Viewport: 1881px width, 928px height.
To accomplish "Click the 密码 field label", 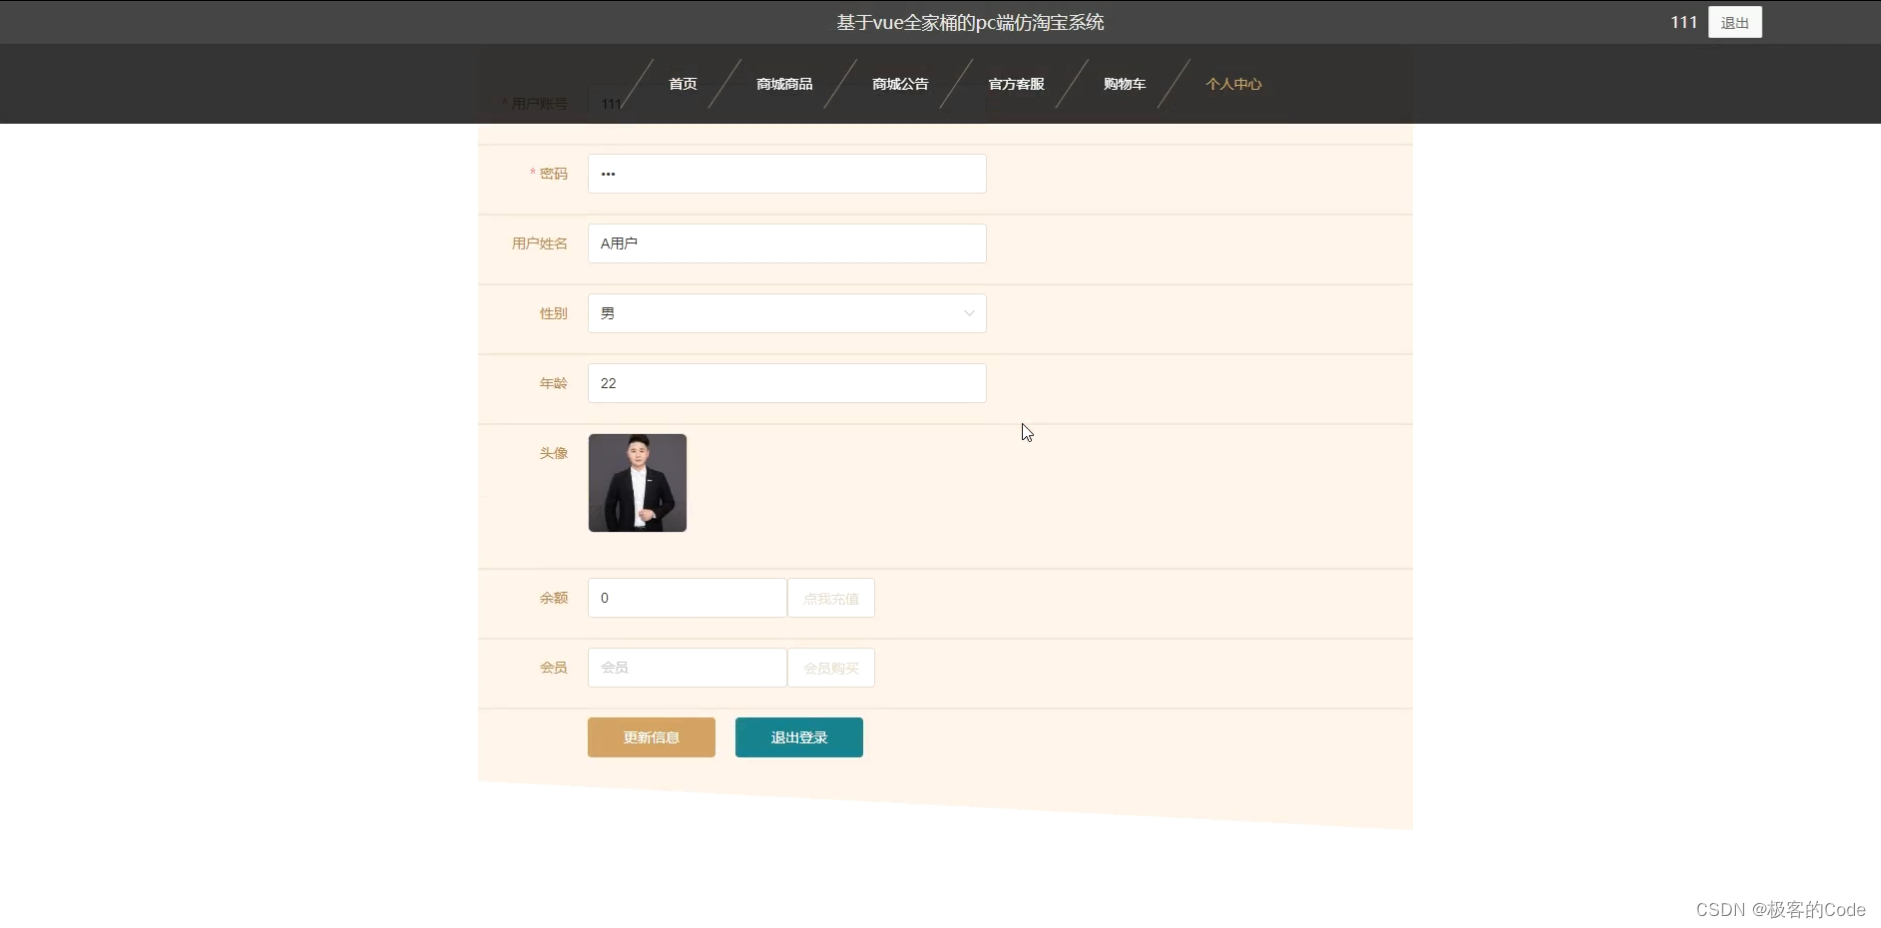I will pos(553,174).
